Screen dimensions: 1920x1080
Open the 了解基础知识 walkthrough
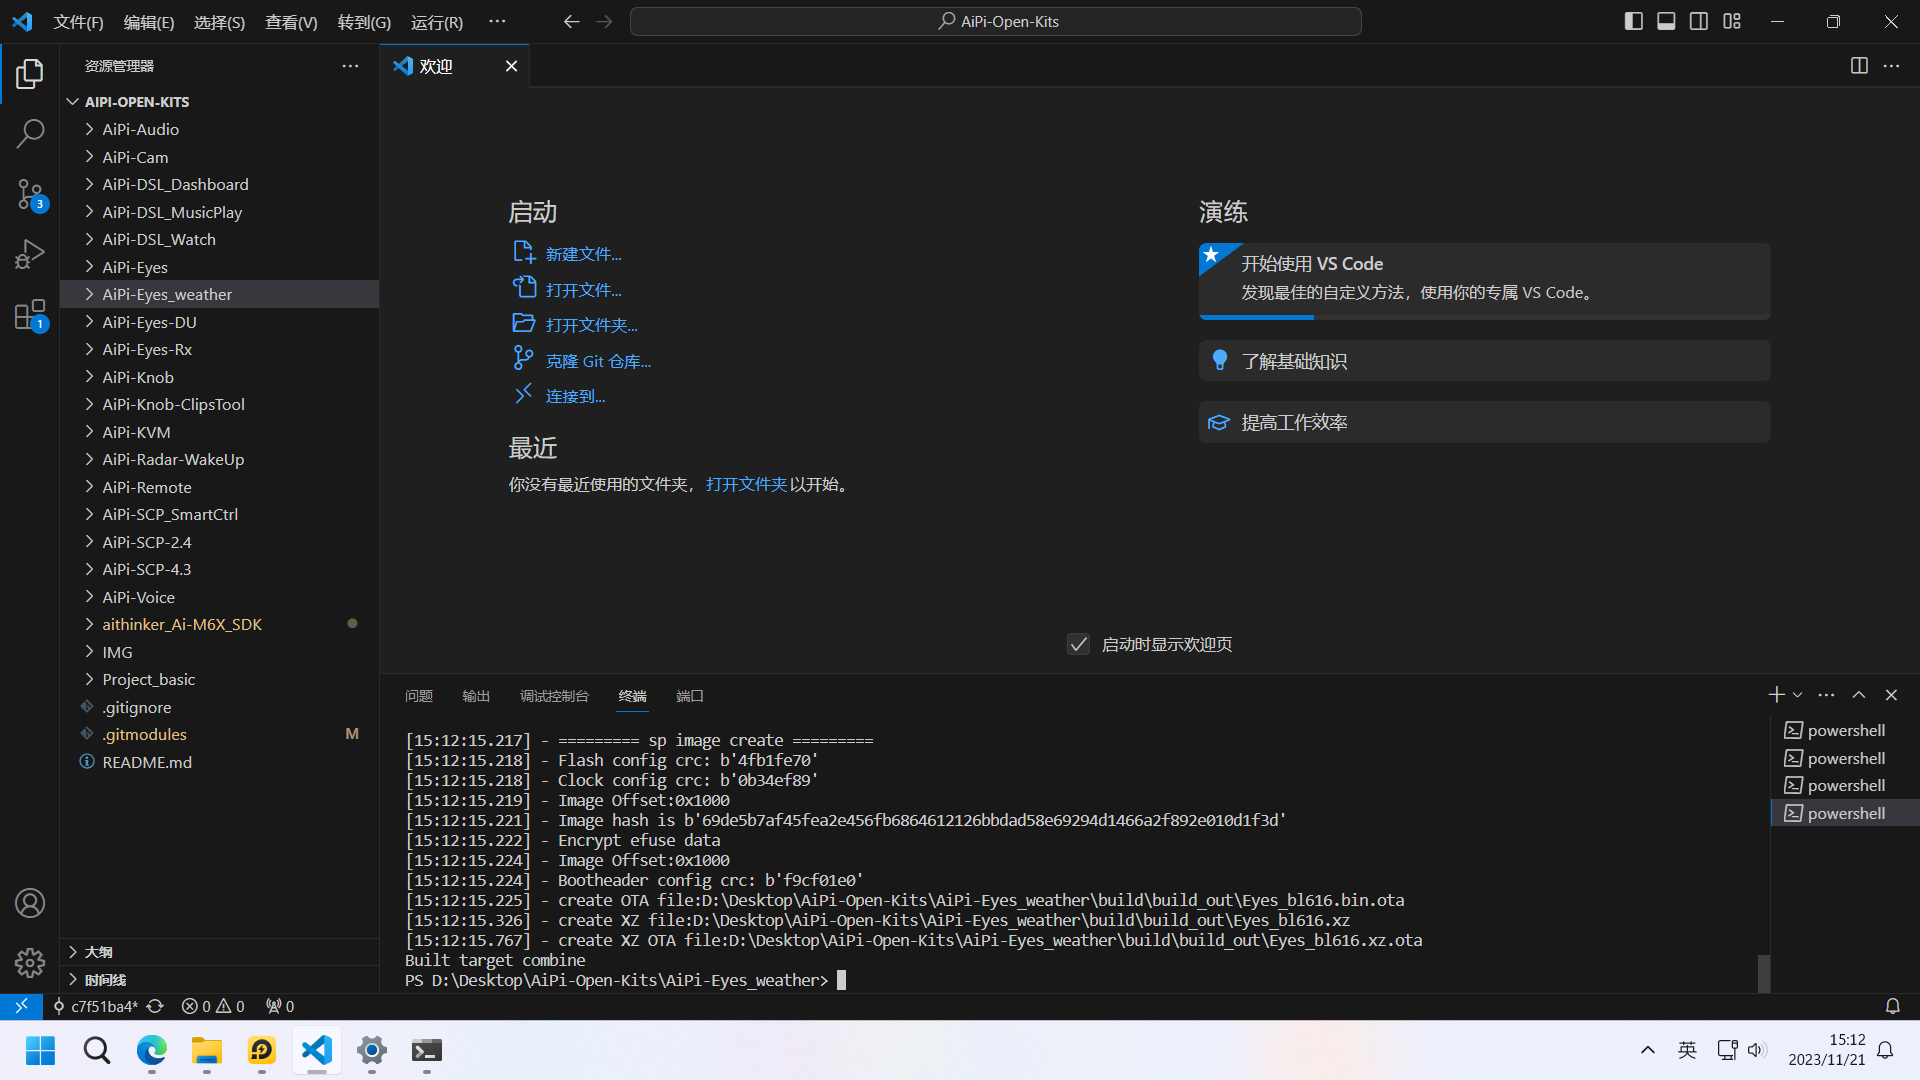[1484, 361]
